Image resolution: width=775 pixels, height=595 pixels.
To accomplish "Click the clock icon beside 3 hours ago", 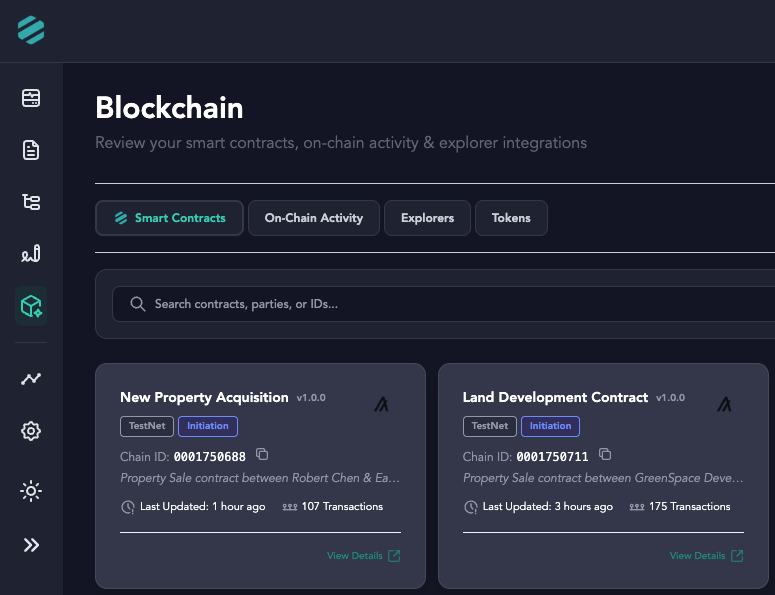I will [x=471, y=507].
